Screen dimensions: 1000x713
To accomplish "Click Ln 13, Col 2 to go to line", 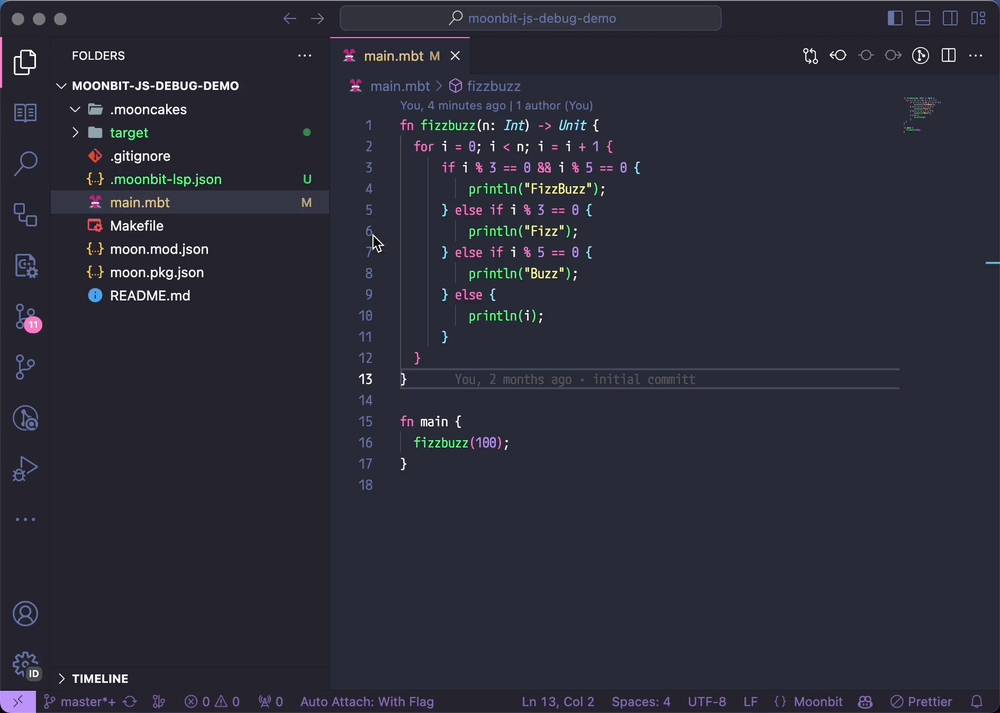I will coord(557,702).
